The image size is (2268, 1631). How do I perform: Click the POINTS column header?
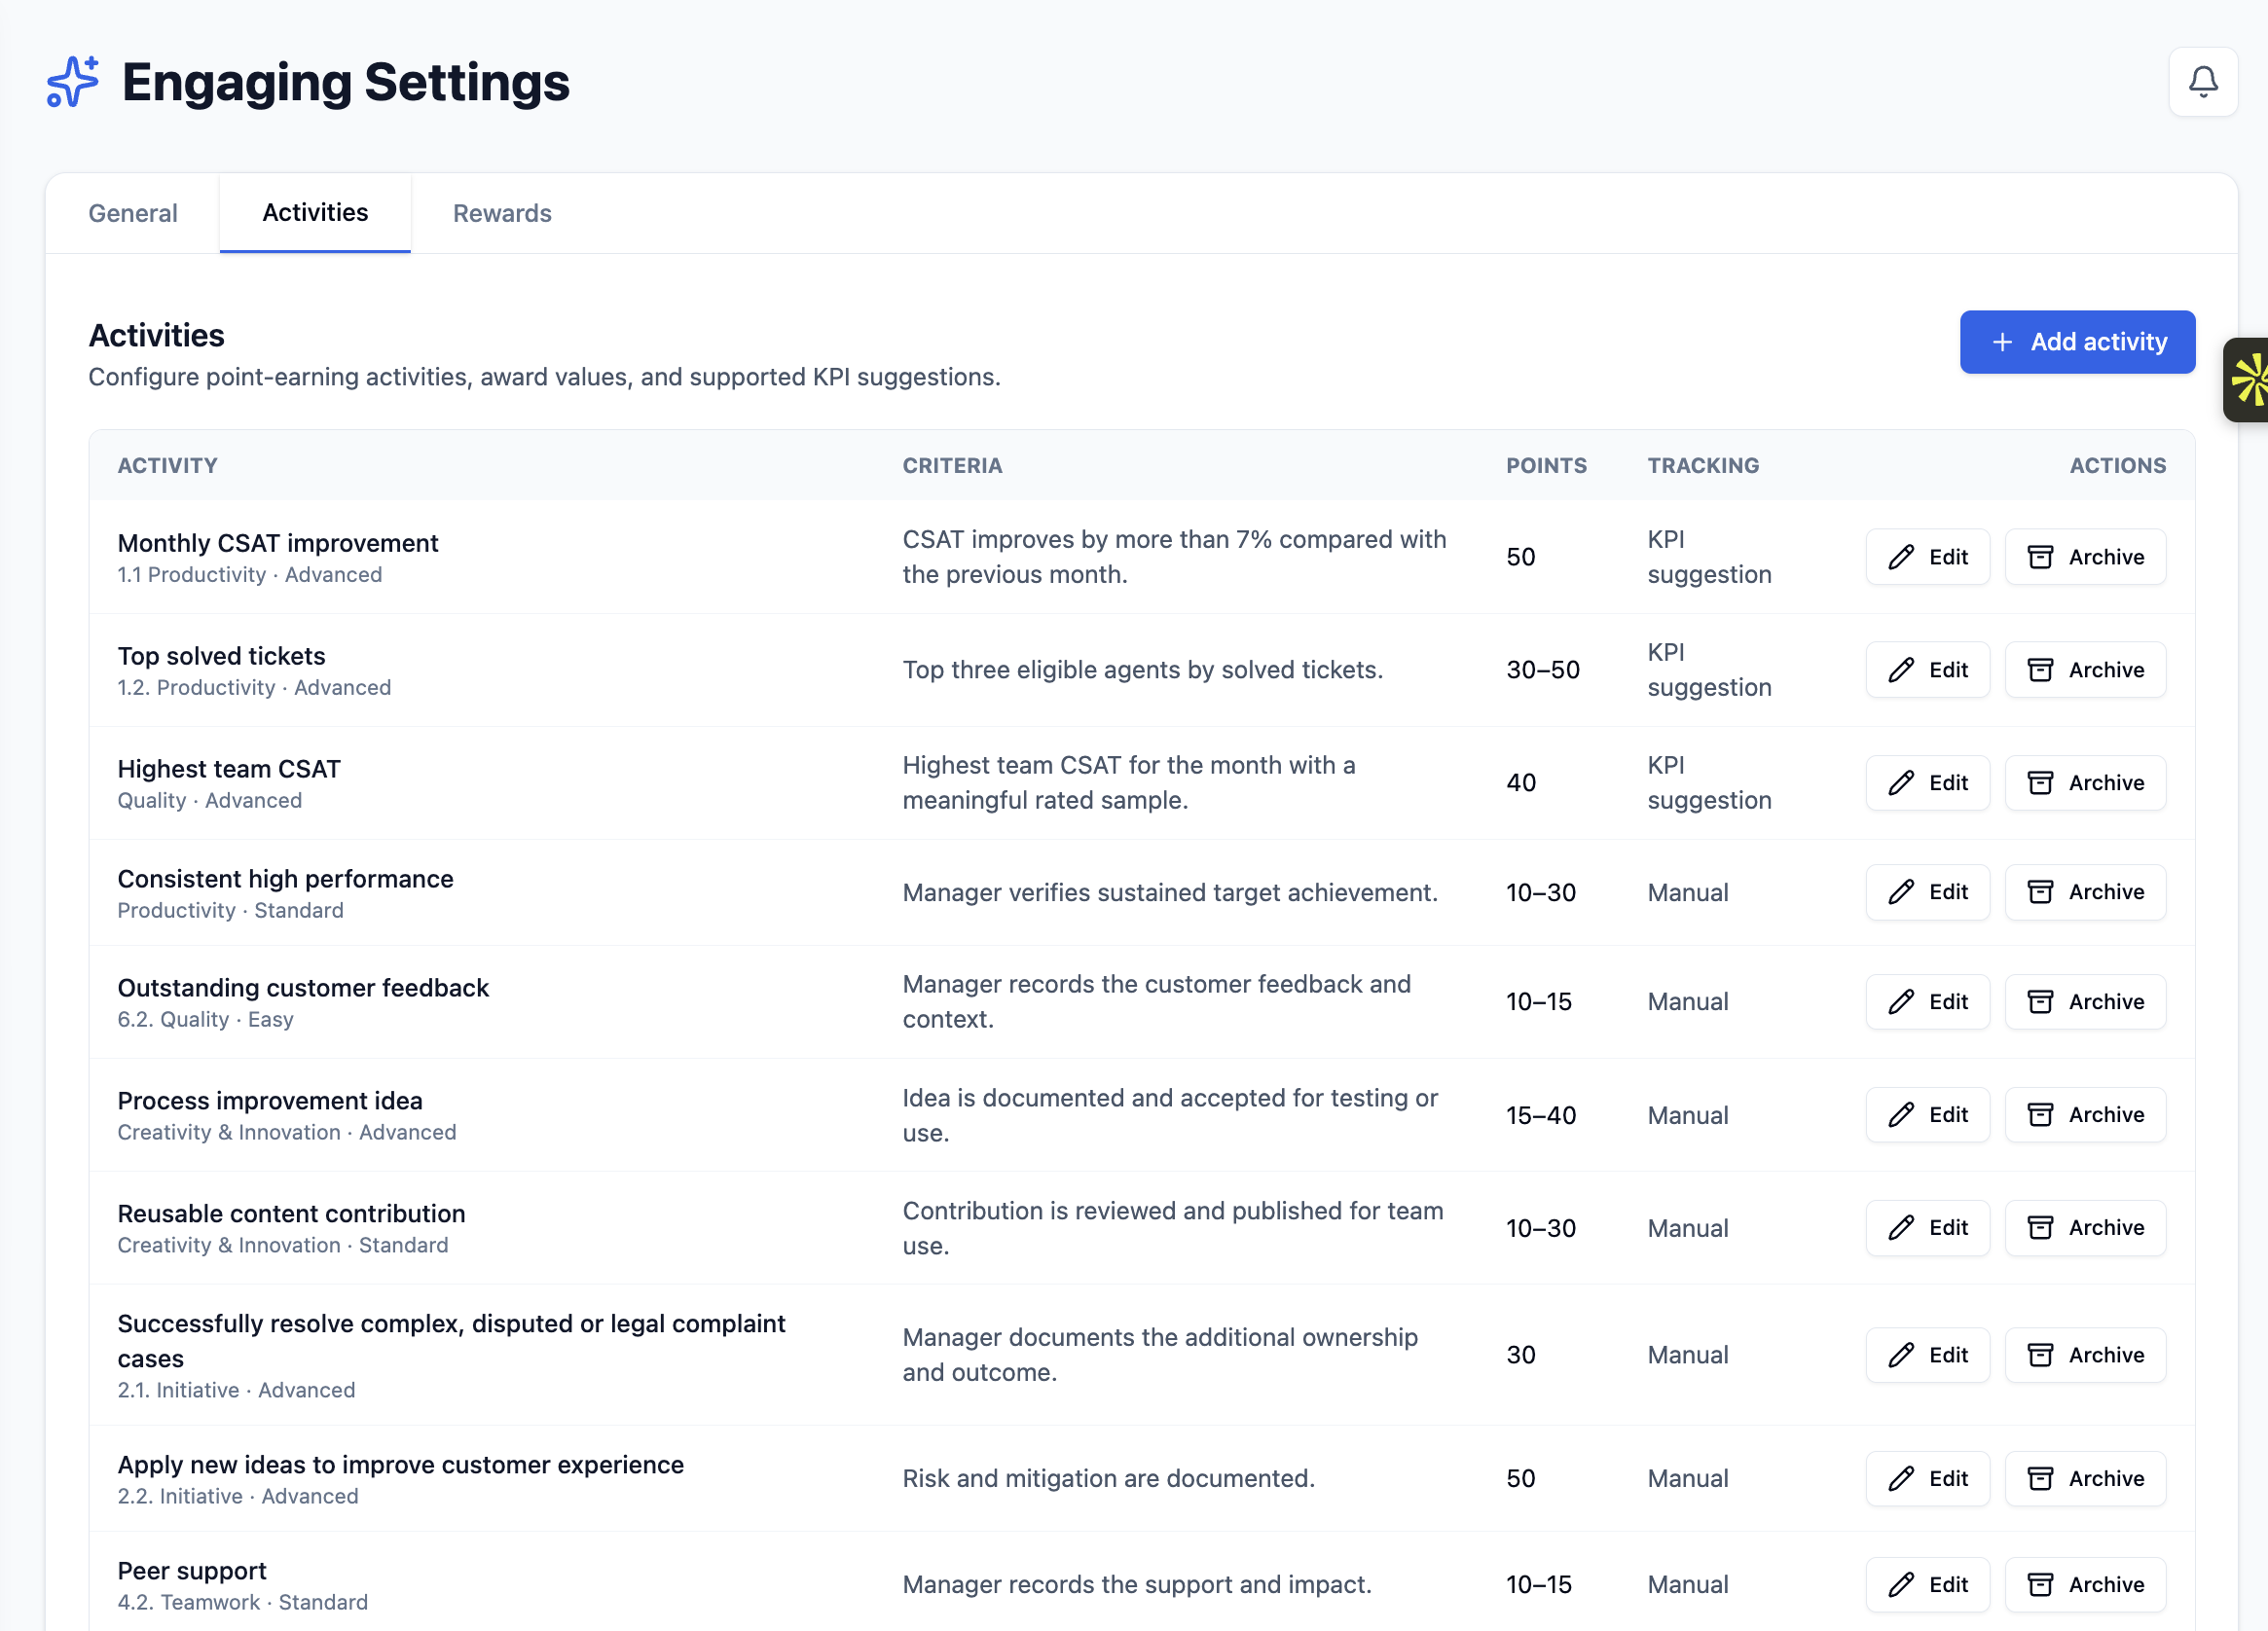pos(1546,466)
